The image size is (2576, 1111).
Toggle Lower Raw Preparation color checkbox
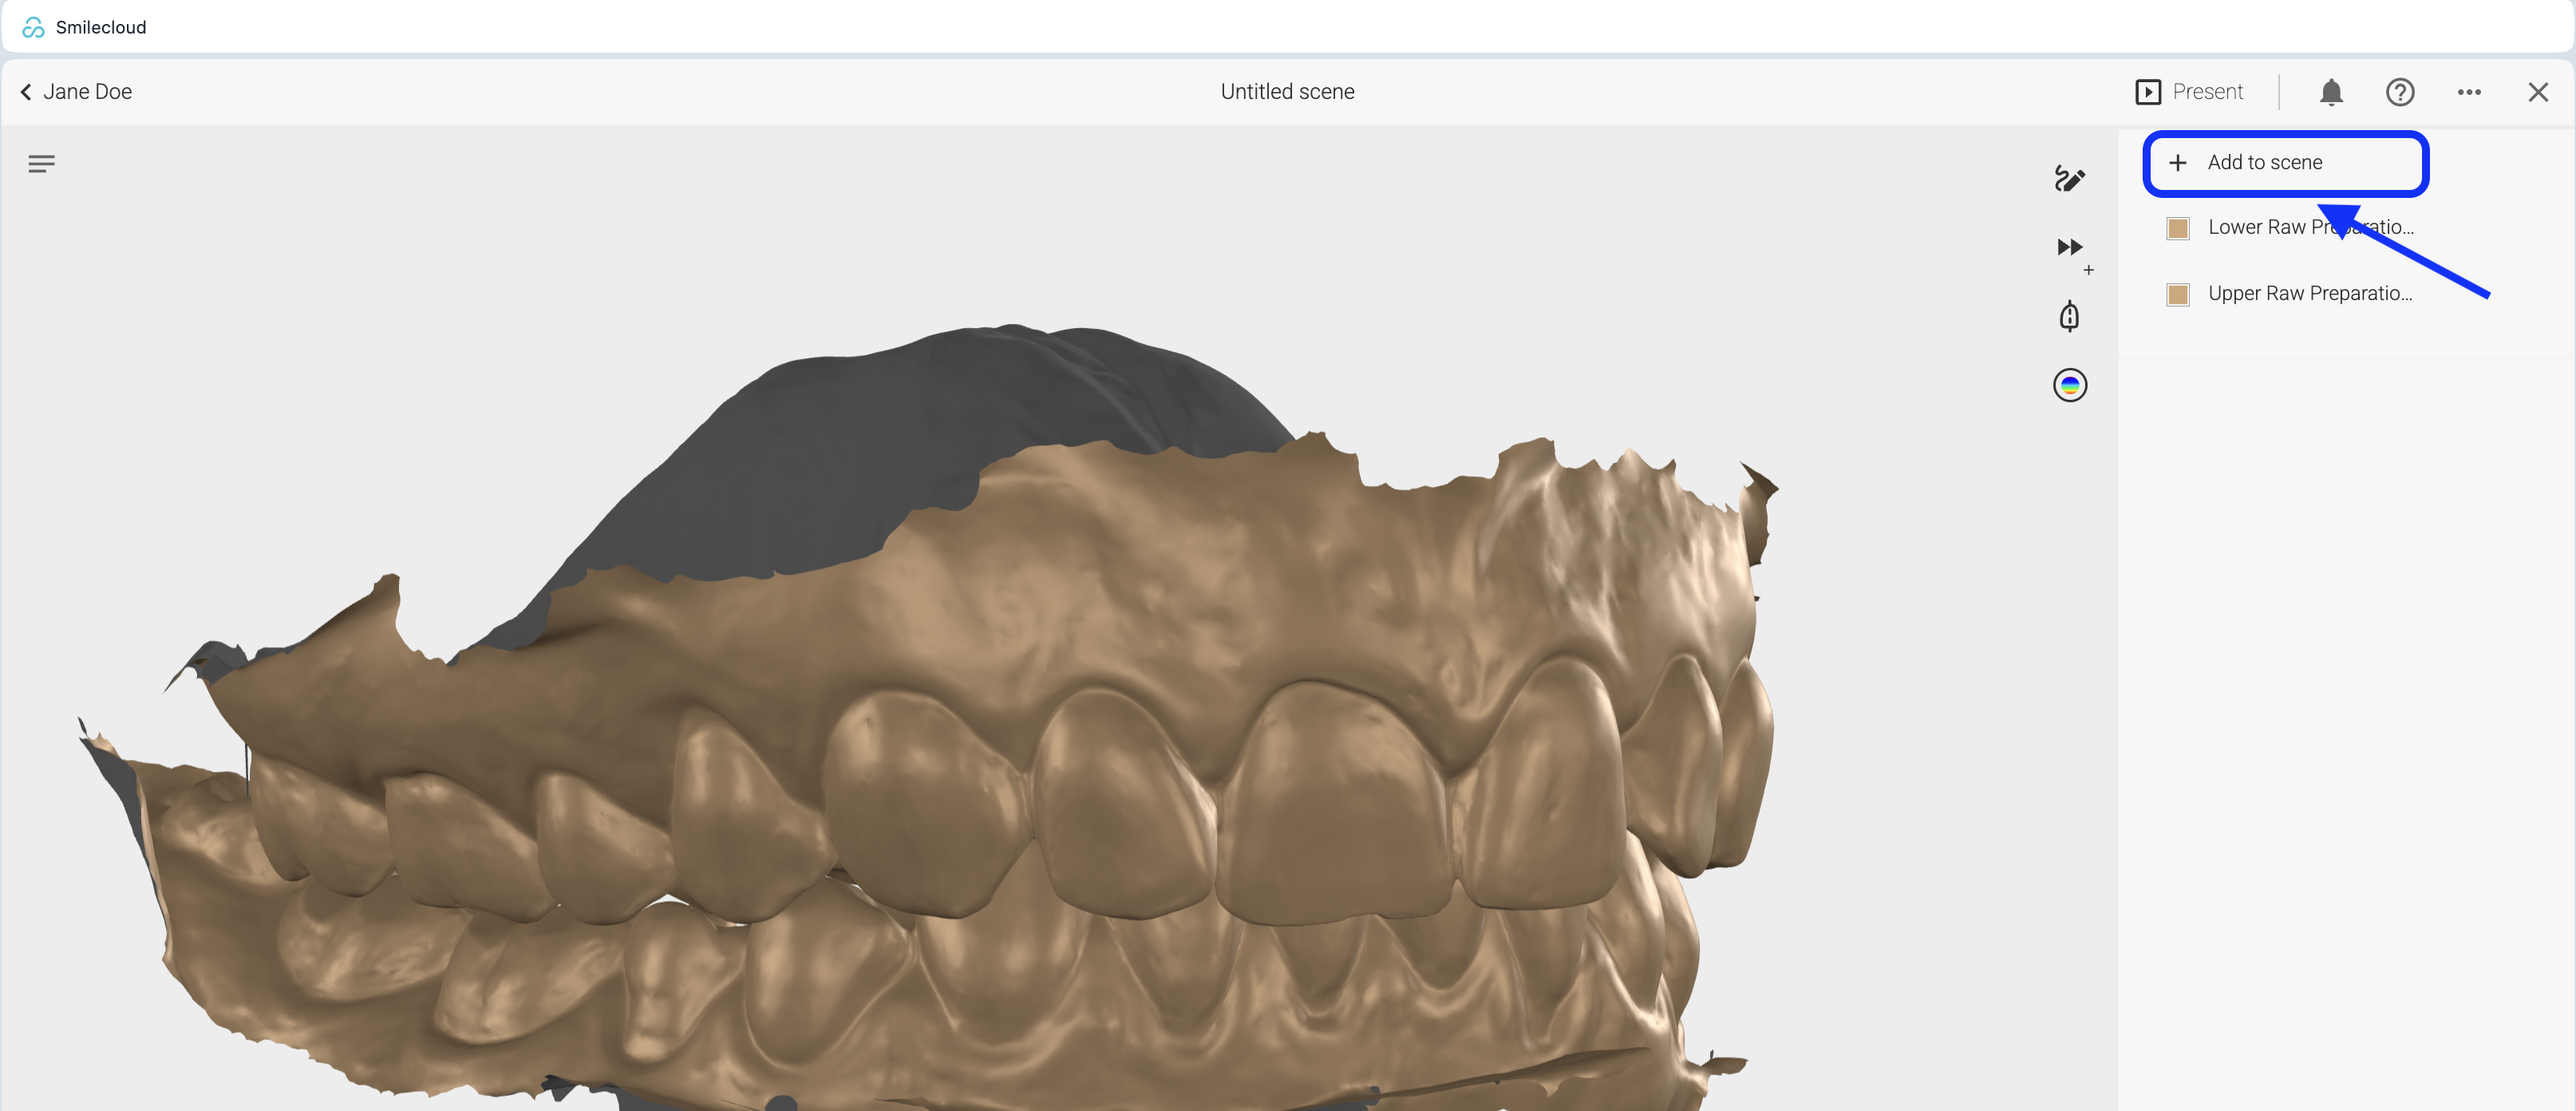point(2178,228)
